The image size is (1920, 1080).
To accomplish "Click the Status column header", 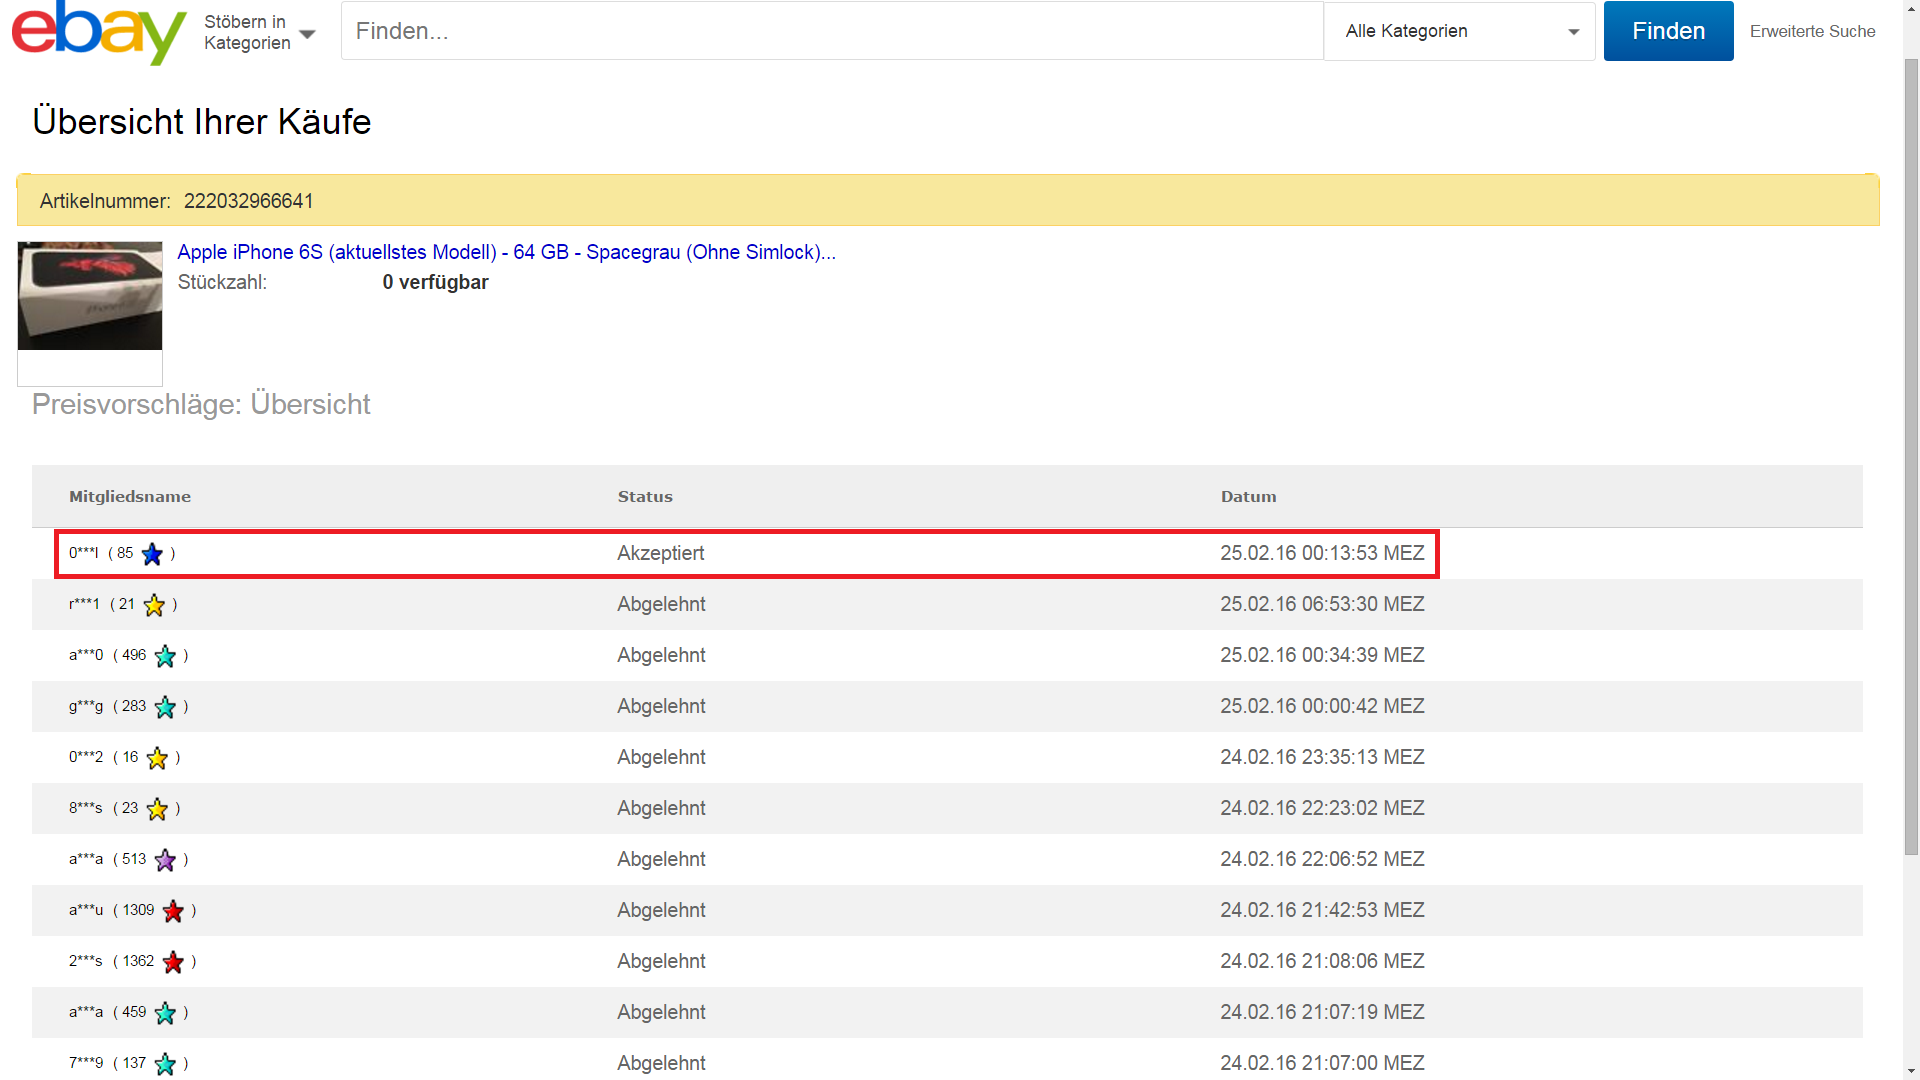I will point(645,497).
